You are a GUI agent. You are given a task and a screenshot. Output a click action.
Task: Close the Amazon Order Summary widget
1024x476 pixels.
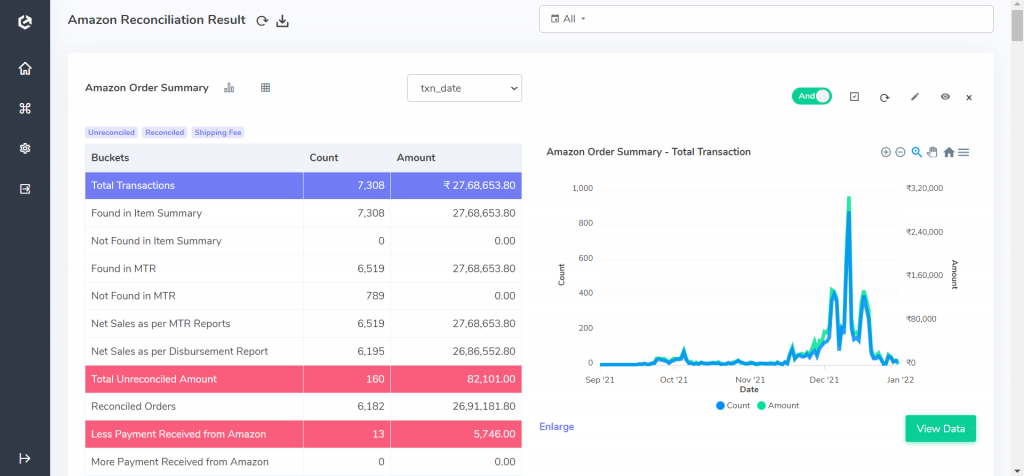[x=969, y=97]
